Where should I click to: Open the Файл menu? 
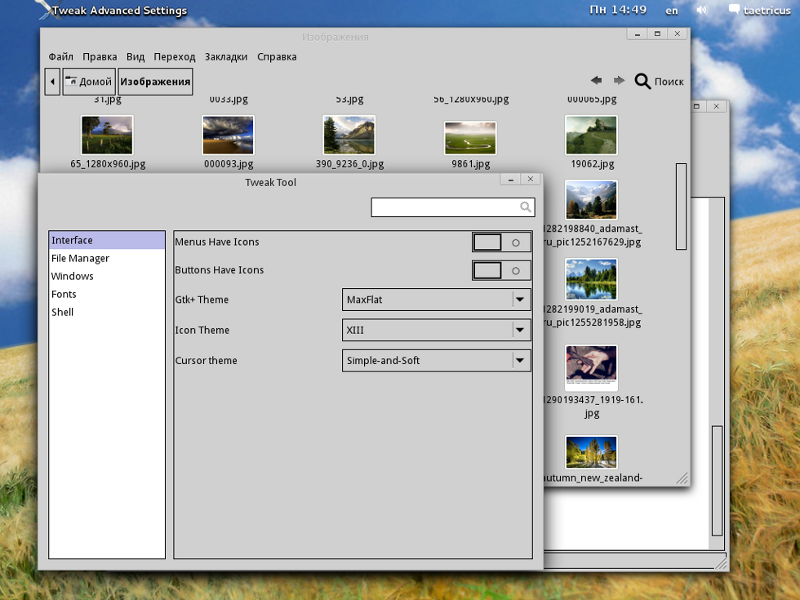tap(61, 57)
